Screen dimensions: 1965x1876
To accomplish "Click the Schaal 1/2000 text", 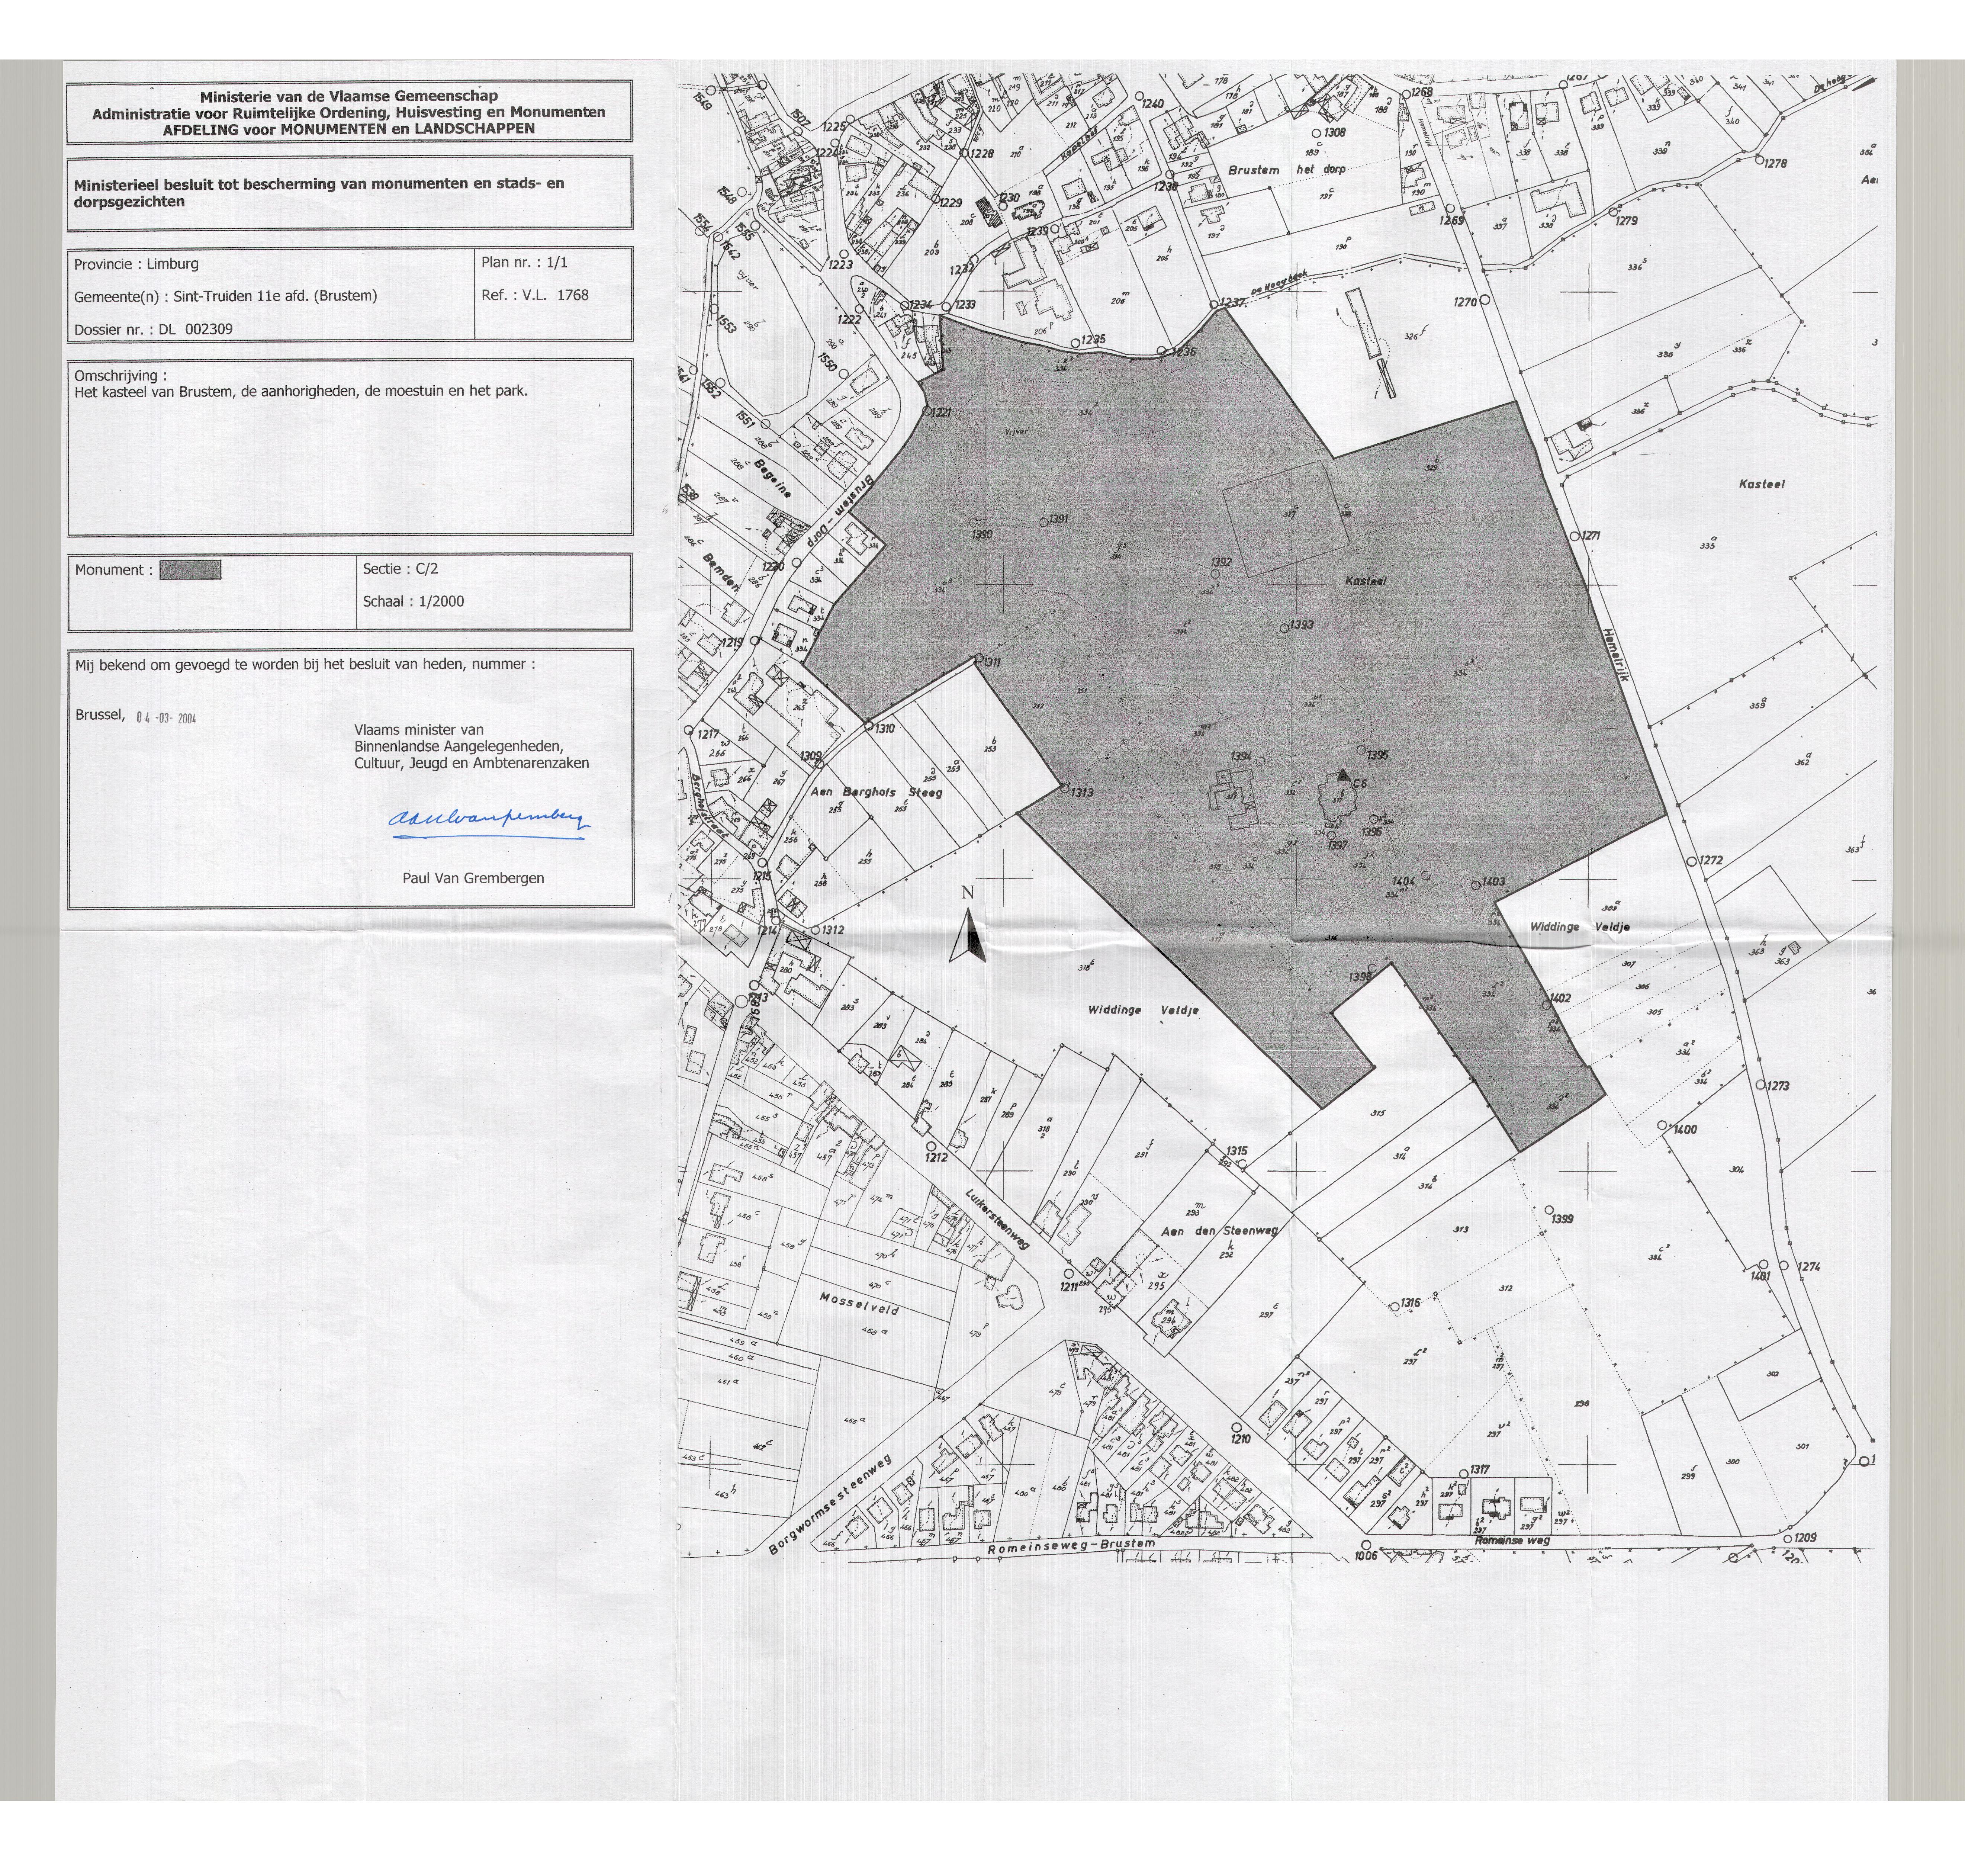I will (413, 601).
